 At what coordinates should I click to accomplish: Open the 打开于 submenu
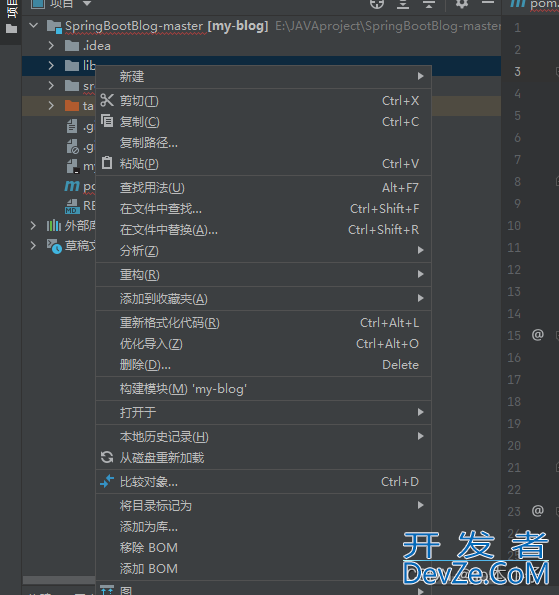(x=263, y=412)
